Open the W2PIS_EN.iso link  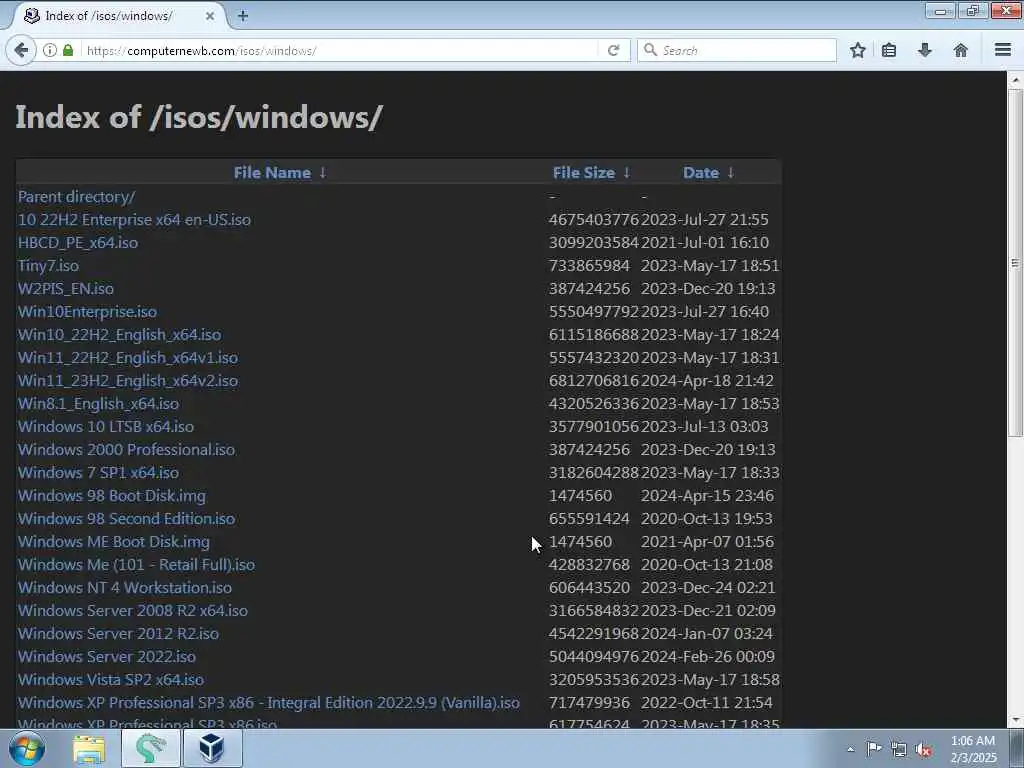click(x=65, y=289)
